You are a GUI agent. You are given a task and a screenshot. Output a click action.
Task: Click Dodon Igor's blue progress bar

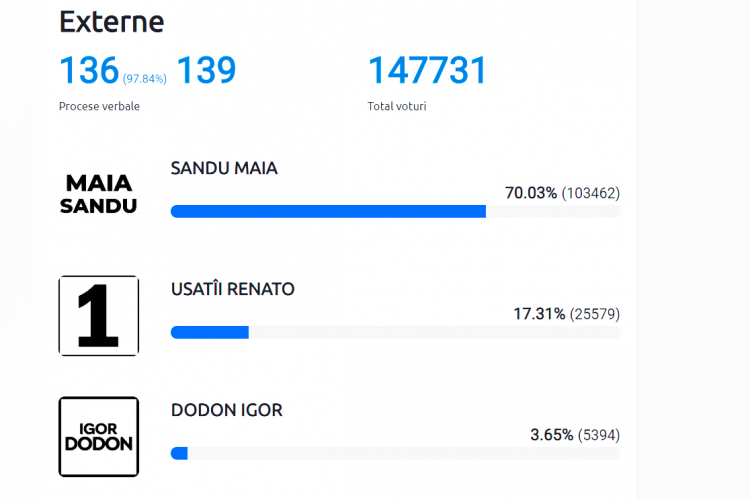pos(179,453)
